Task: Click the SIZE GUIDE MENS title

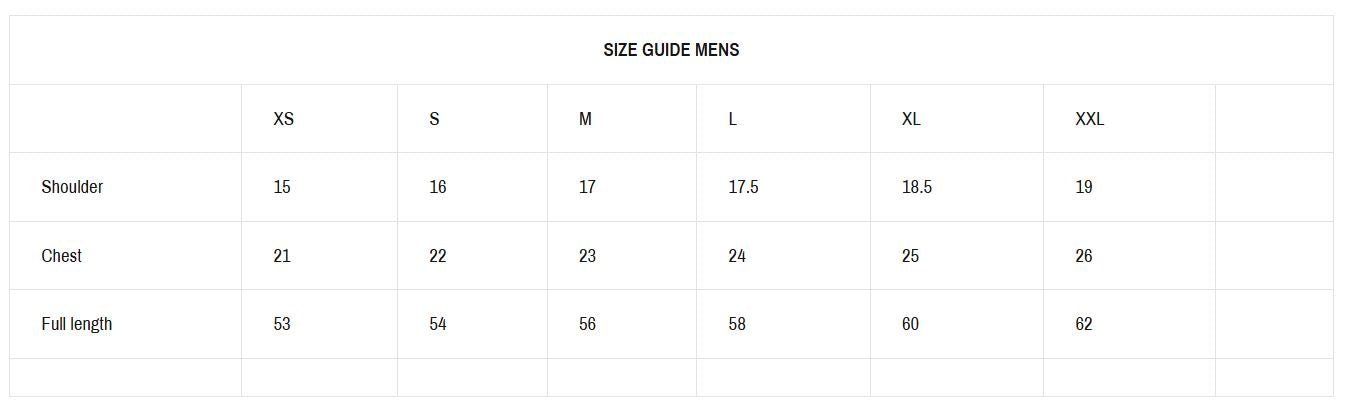Action: tap(671, 50)
